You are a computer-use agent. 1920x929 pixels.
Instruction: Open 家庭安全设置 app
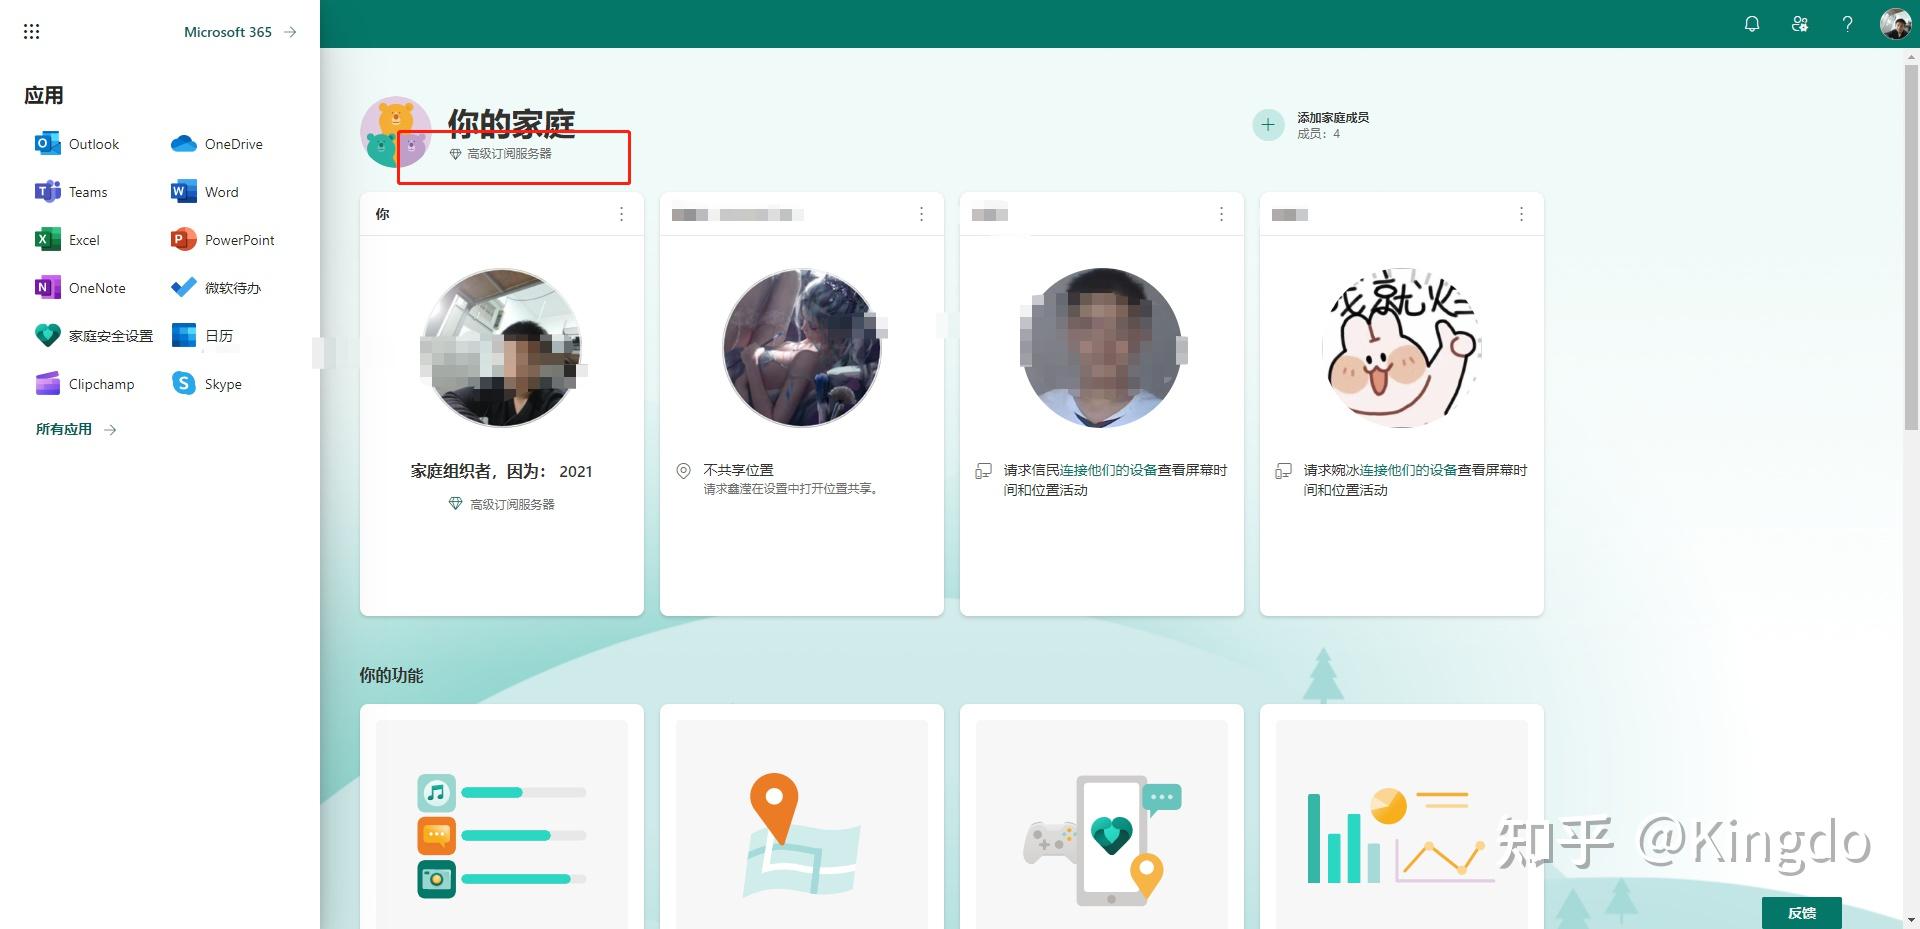pos(94,336)
